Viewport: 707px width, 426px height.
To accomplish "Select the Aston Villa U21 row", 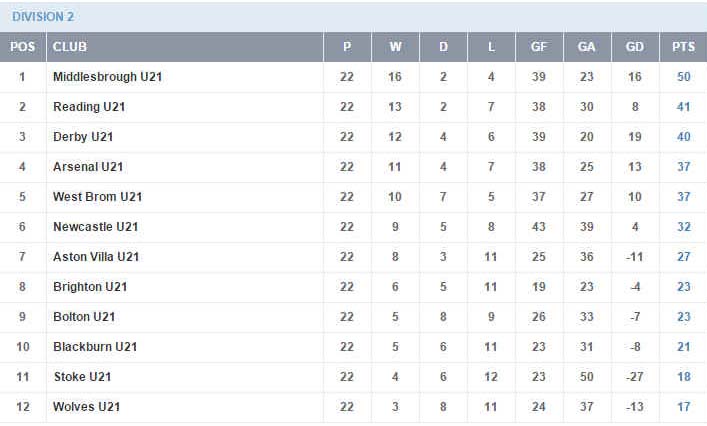I will pyautogui.click(x=96, y=257).
